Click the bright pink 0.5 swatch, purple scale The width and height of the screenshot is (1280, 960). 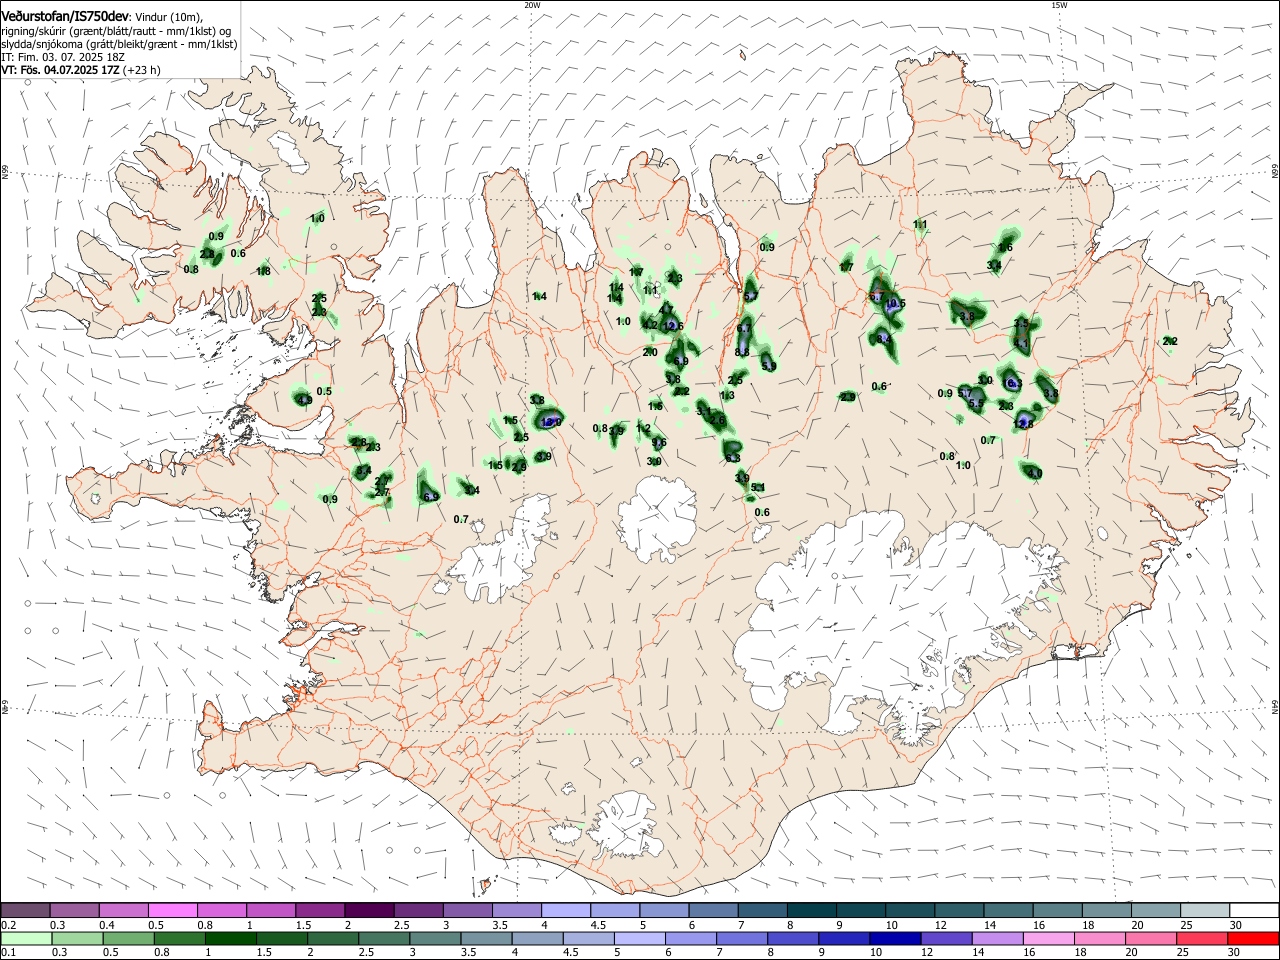click(x=172, y=911)
